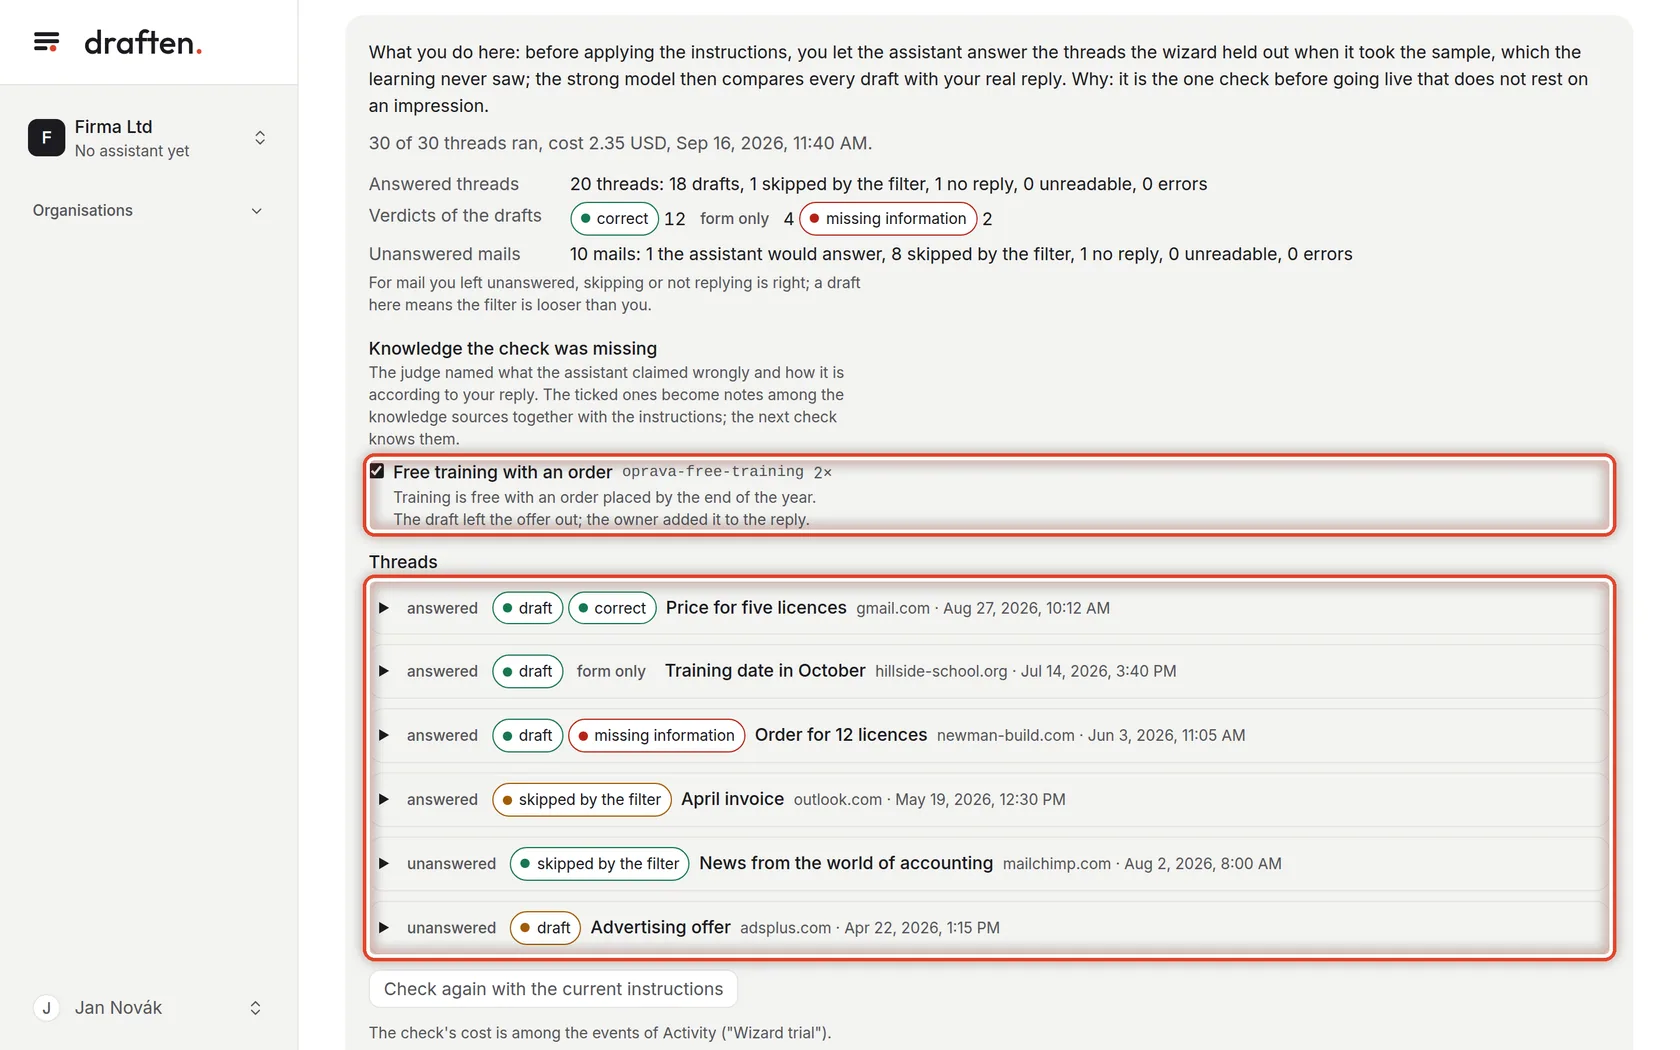Click the missing information badge in Verdicts row

coord(888,218)
